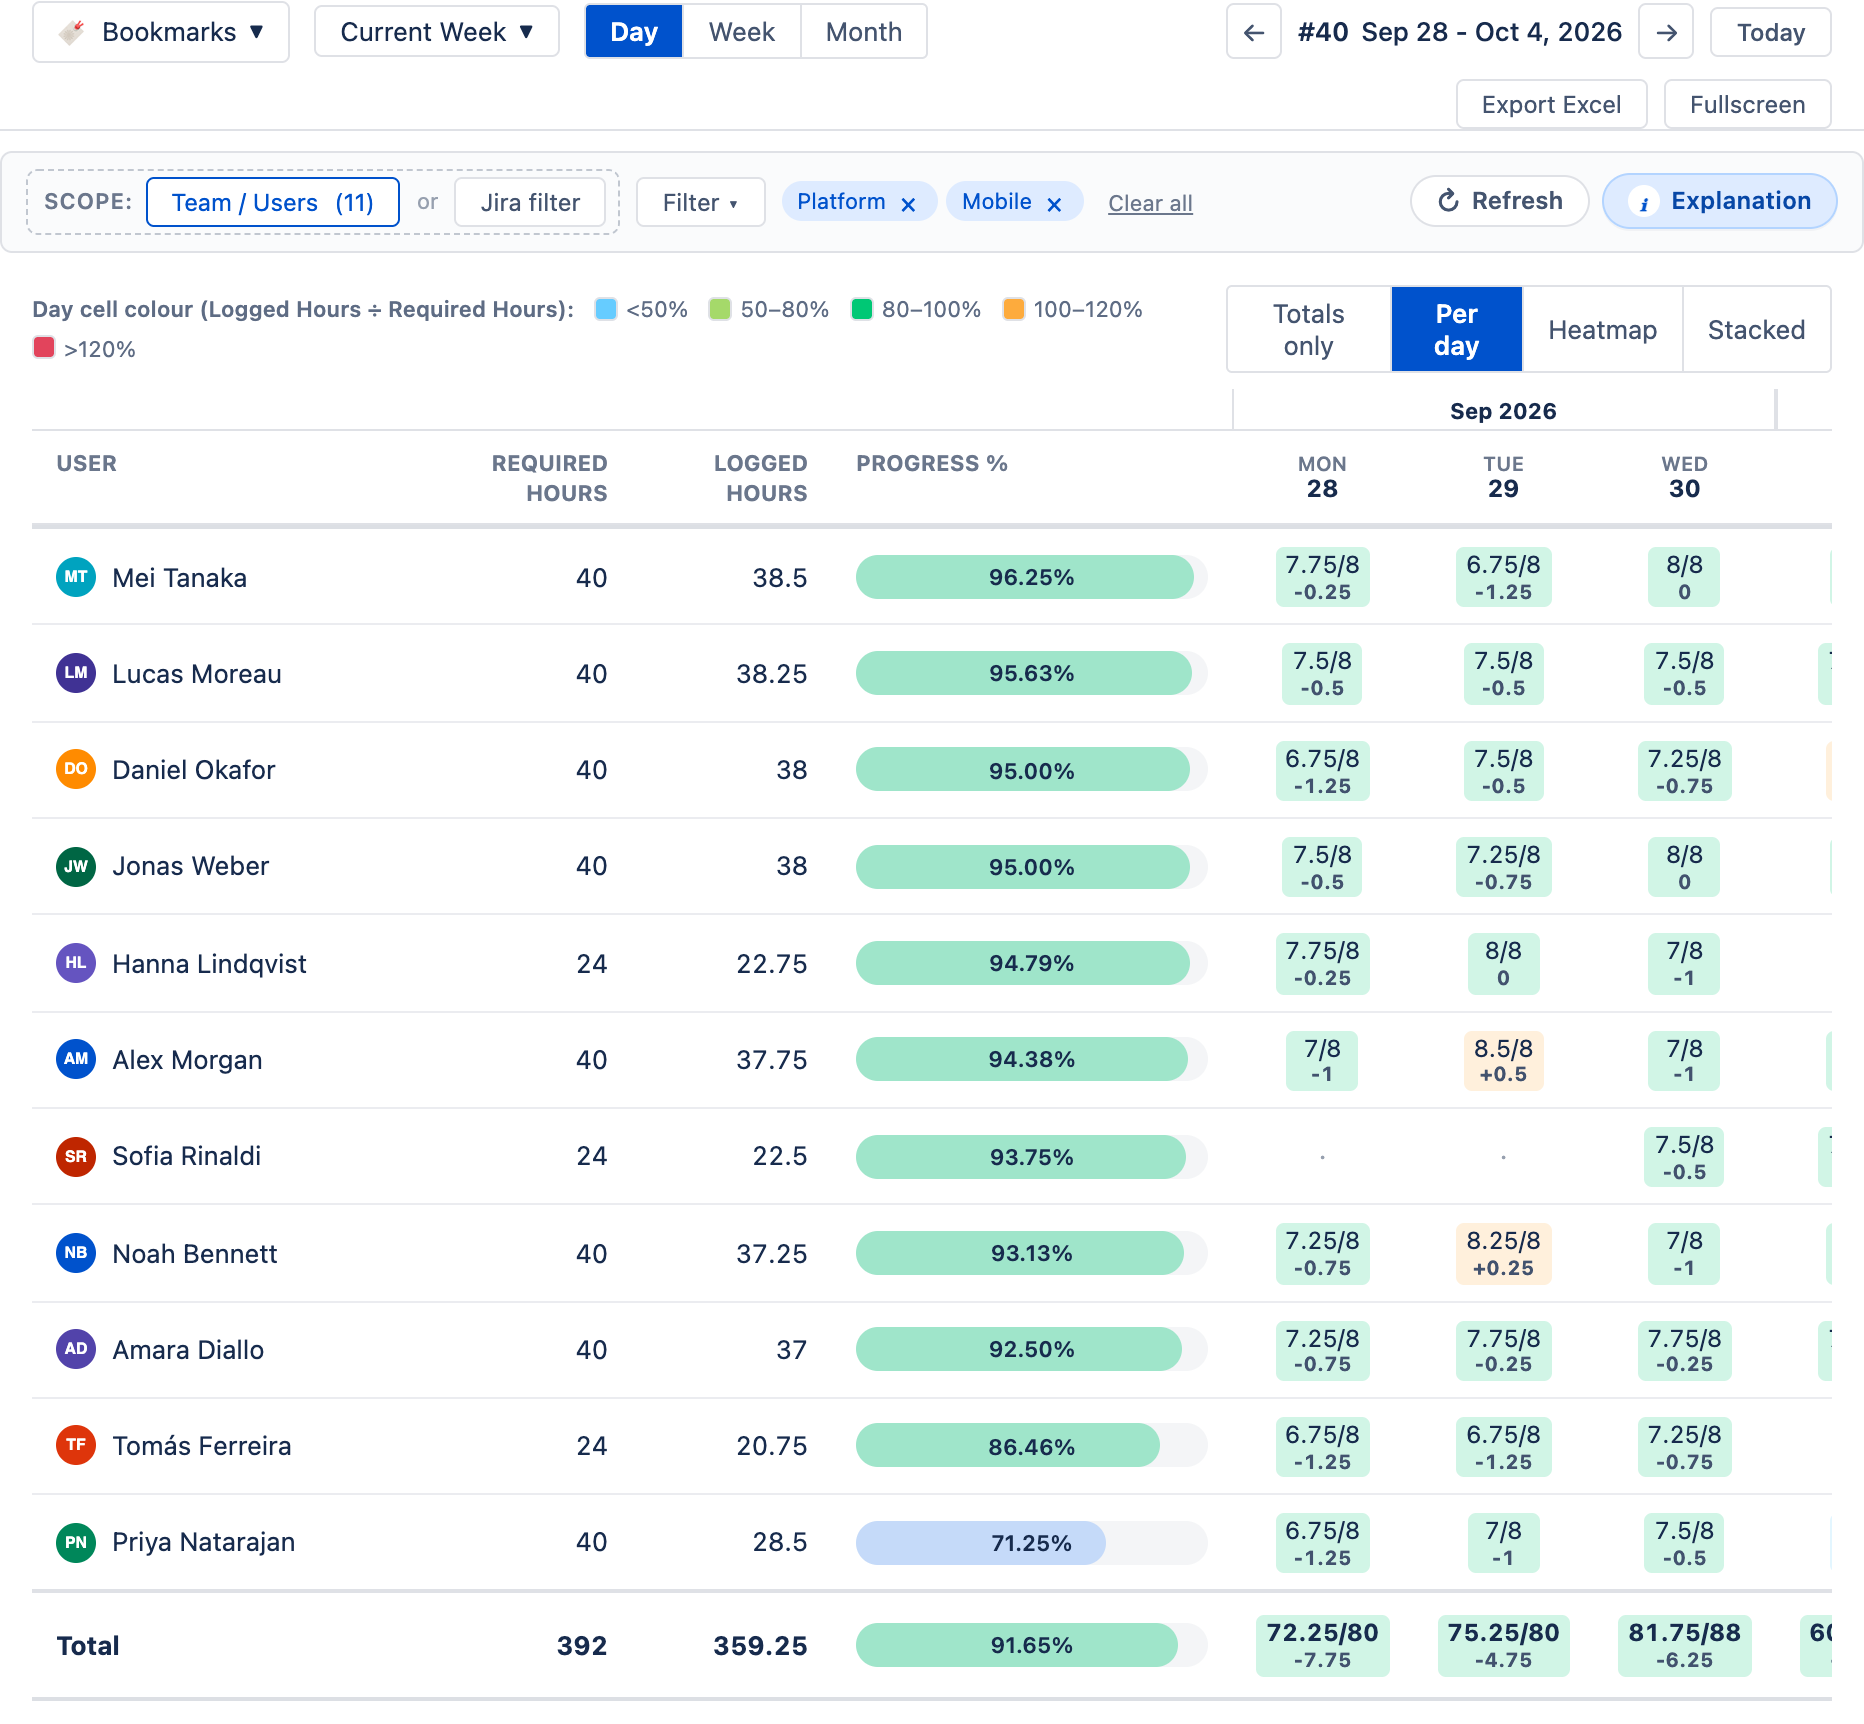Image resolution: width=1864 pixels, height=1724 pixels.
Task: Open Team / Users (11) scope selector
Action: coord(273,203)
